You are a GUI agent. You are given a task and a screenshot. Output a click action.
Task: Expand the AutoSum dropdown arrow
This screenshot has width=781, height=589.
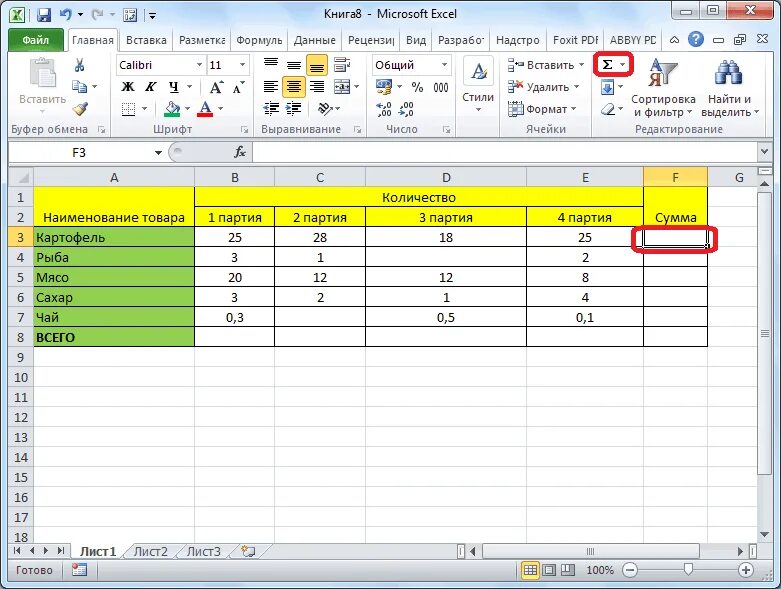tap(622, 65)
